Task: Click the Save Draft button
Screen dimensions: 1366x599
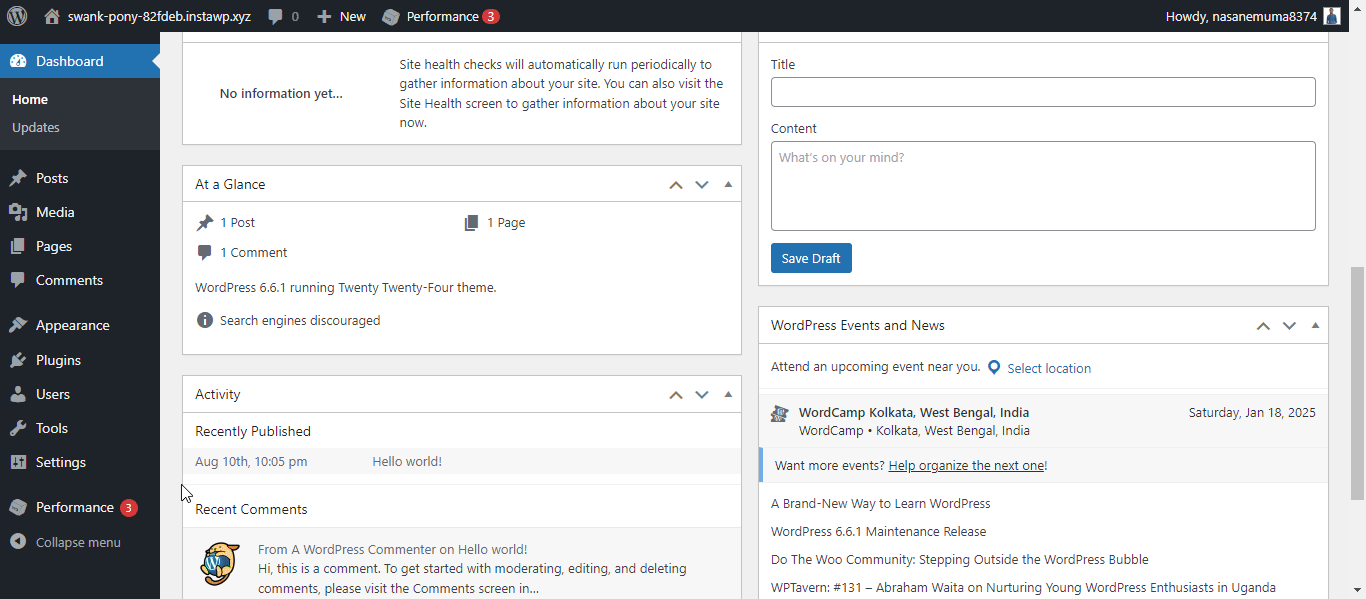Action: click(x=810, y=258)
